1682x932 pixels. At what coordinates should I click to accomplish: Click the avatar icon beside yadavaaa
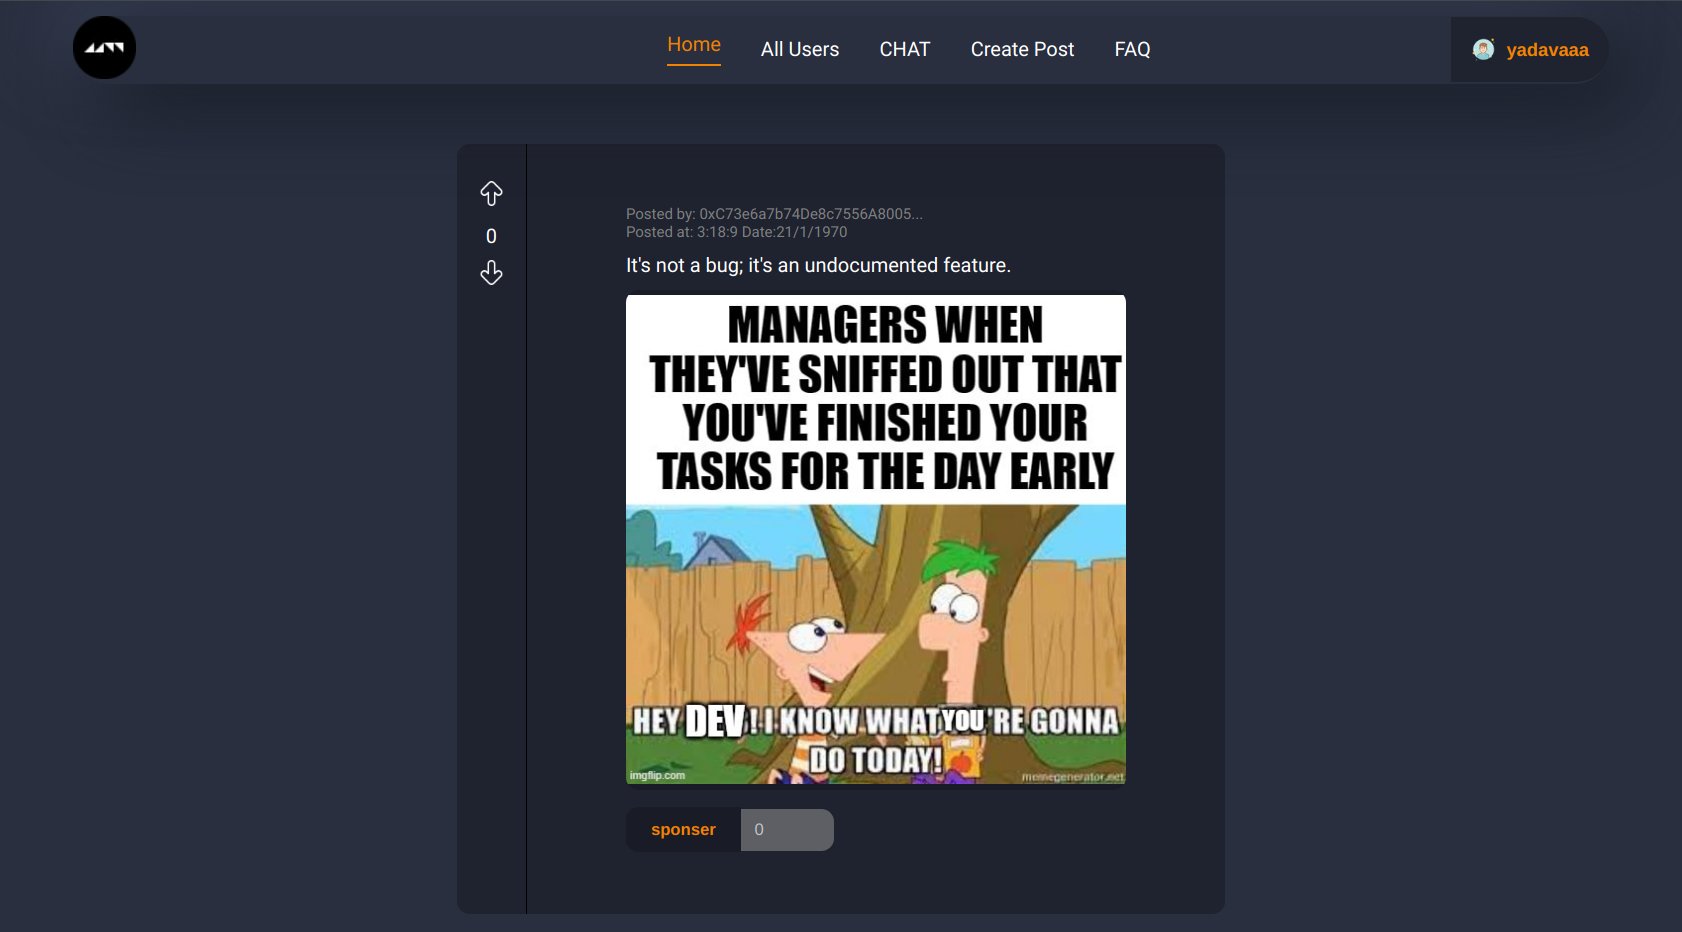click(x=1484, y=49)
